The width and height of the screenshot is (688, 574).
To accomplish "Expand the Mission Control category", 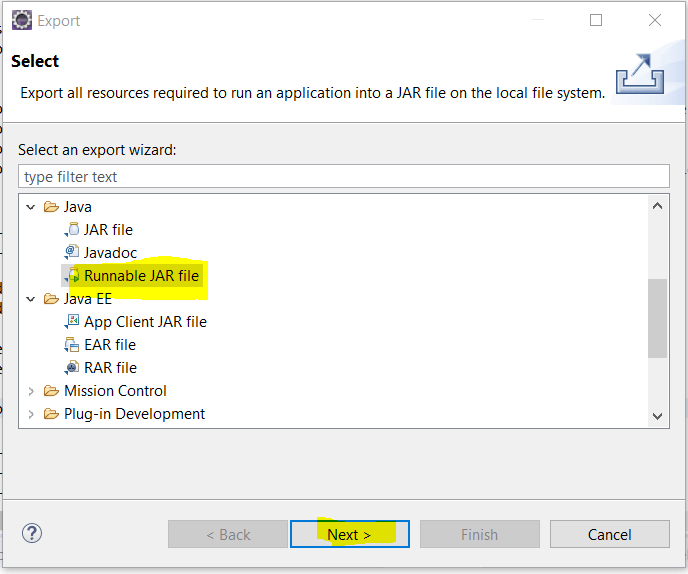I will tap(31, 391).
